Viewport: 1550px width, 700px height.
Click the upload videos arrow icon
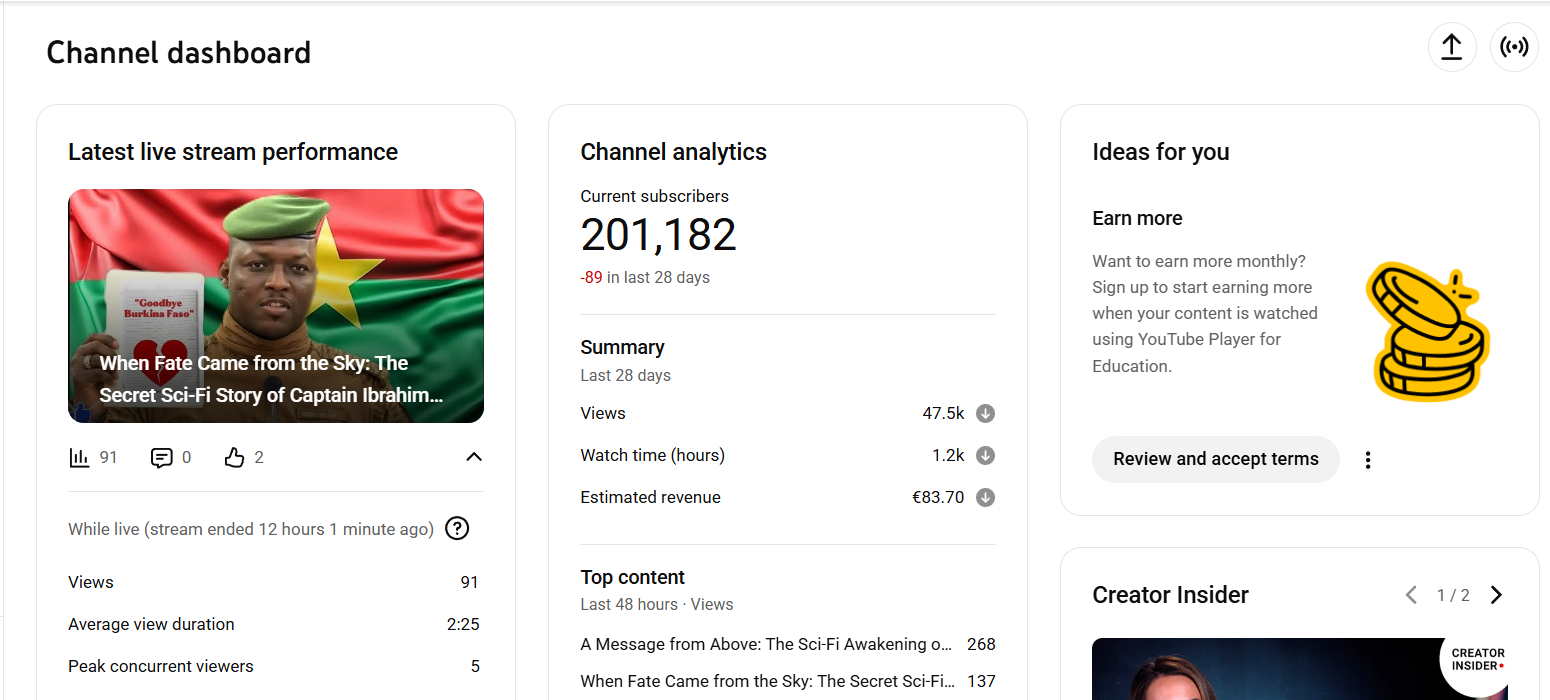[x=1451, y=47]
